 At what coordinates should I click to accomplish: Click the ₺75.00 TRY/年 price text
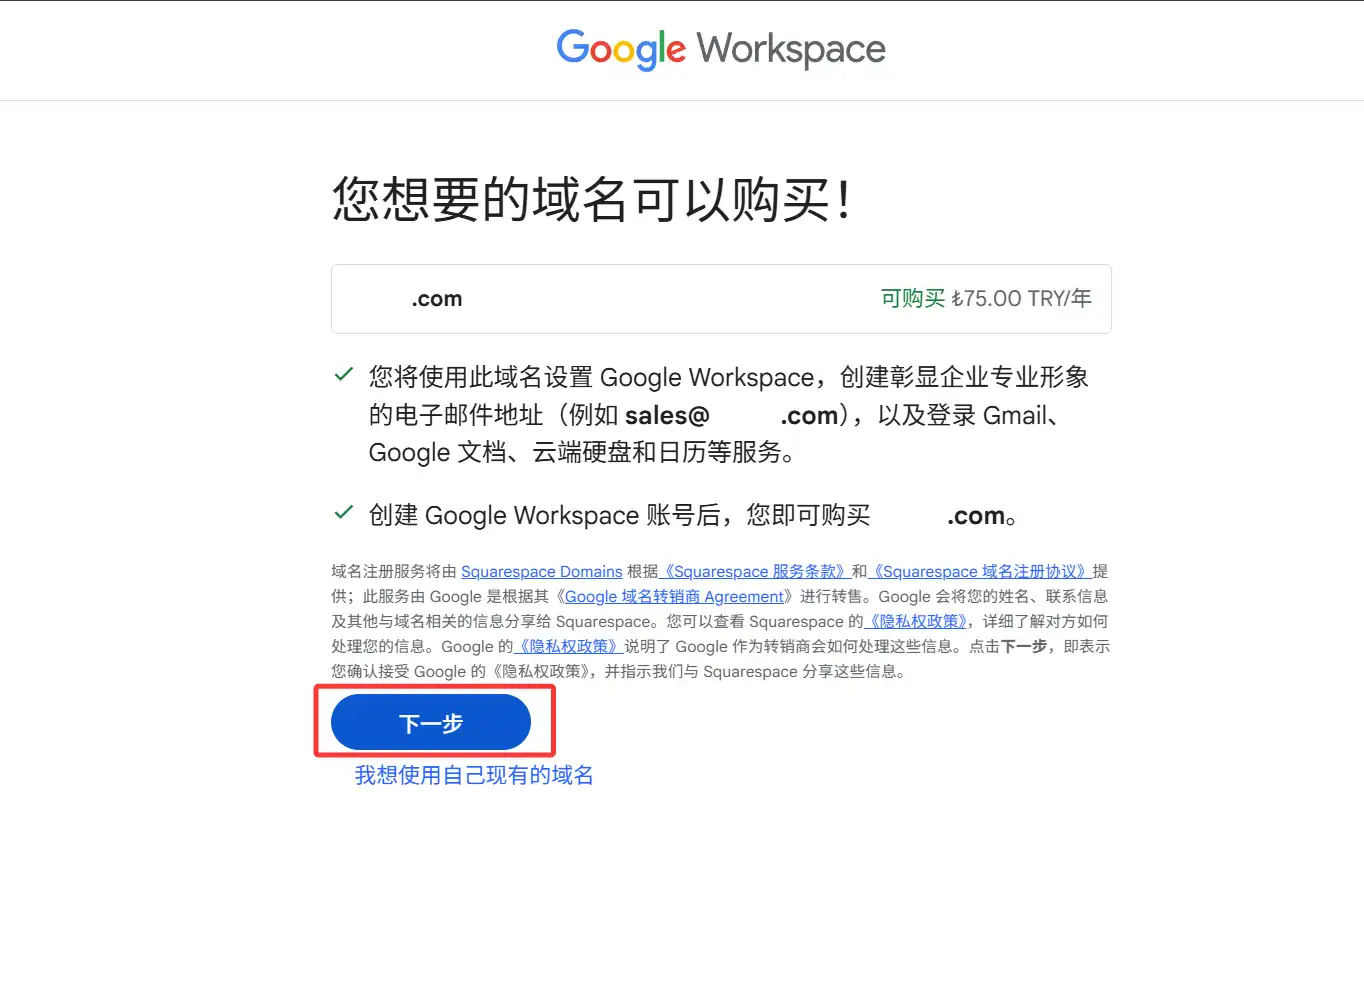[1021, 298]
